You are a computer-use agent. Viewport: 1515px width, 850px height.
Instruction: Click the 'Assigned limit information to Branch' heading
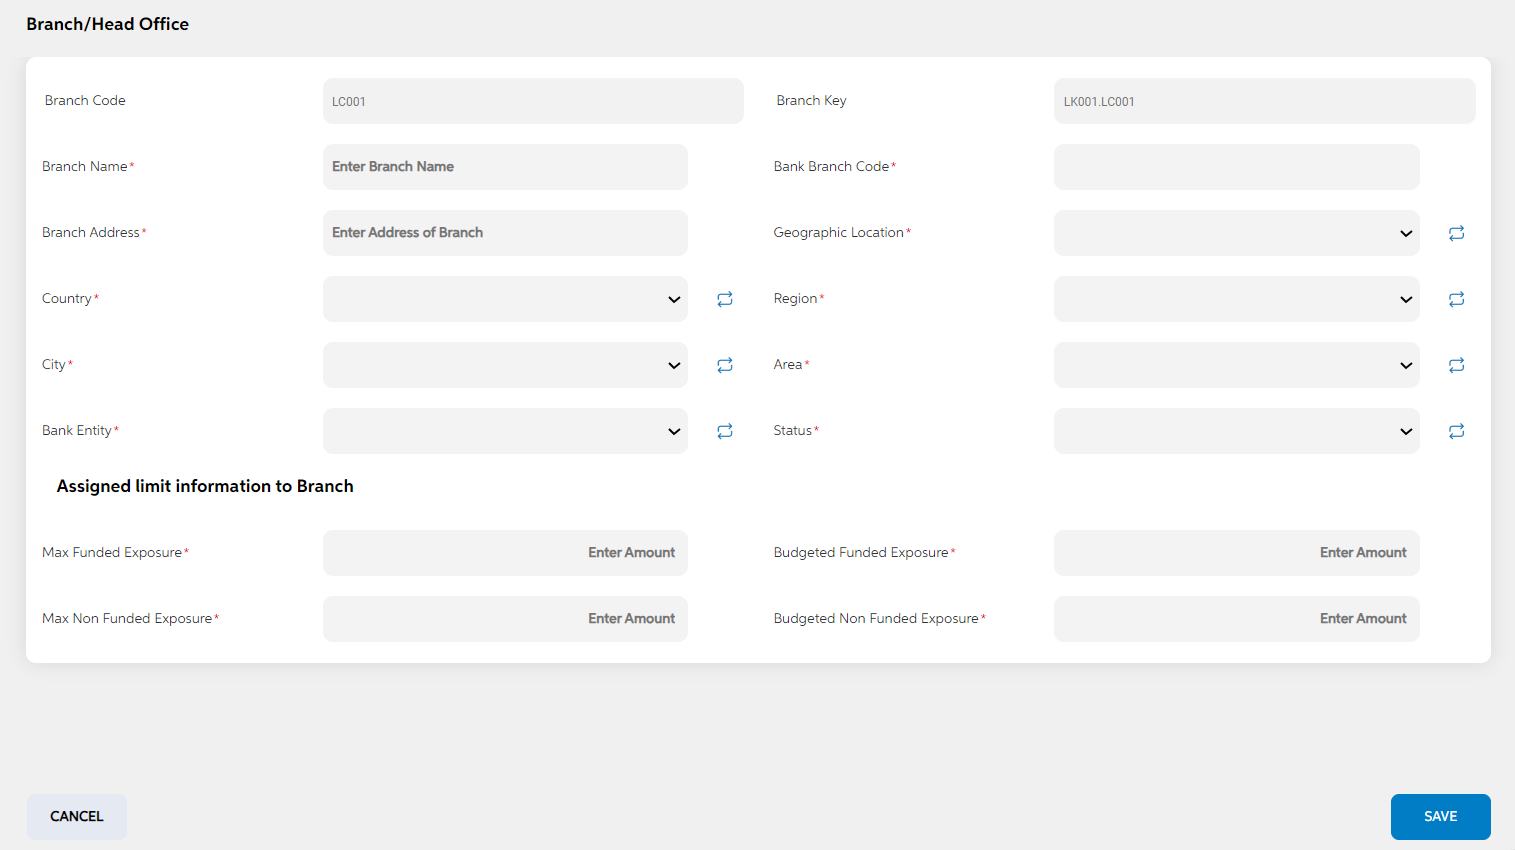205,486
